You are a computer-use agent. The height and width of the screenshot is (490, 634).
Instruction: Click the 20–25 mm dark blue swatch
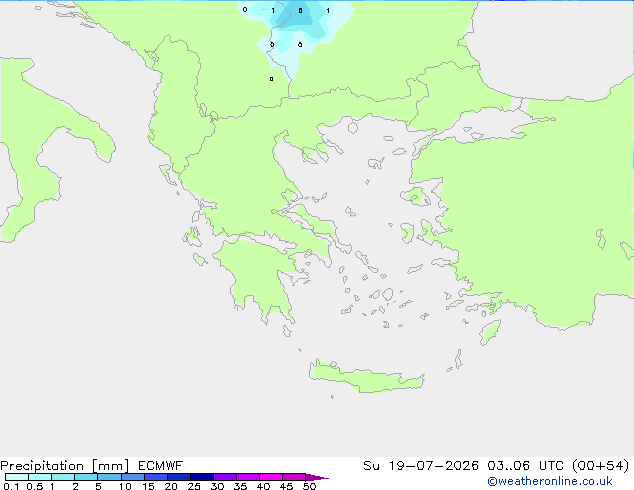[179, 477]
